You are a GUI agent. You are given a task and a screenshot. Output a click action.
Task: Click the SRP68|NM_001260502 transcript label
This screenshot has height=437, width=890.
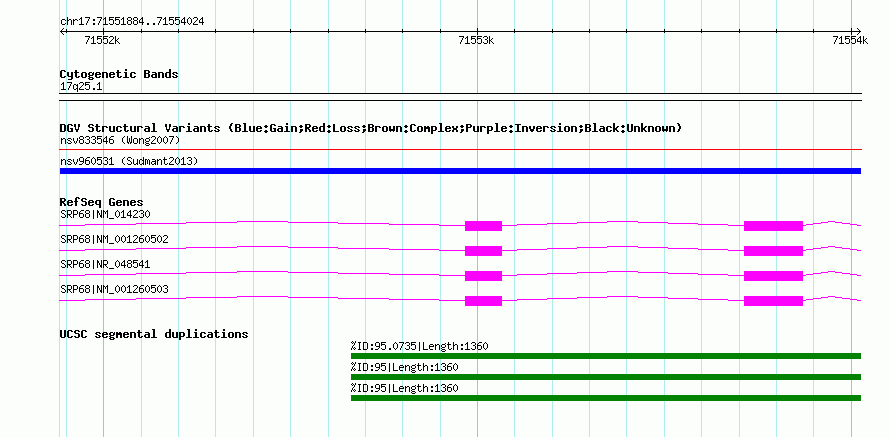pyautogui.click(x=114, y=239)
